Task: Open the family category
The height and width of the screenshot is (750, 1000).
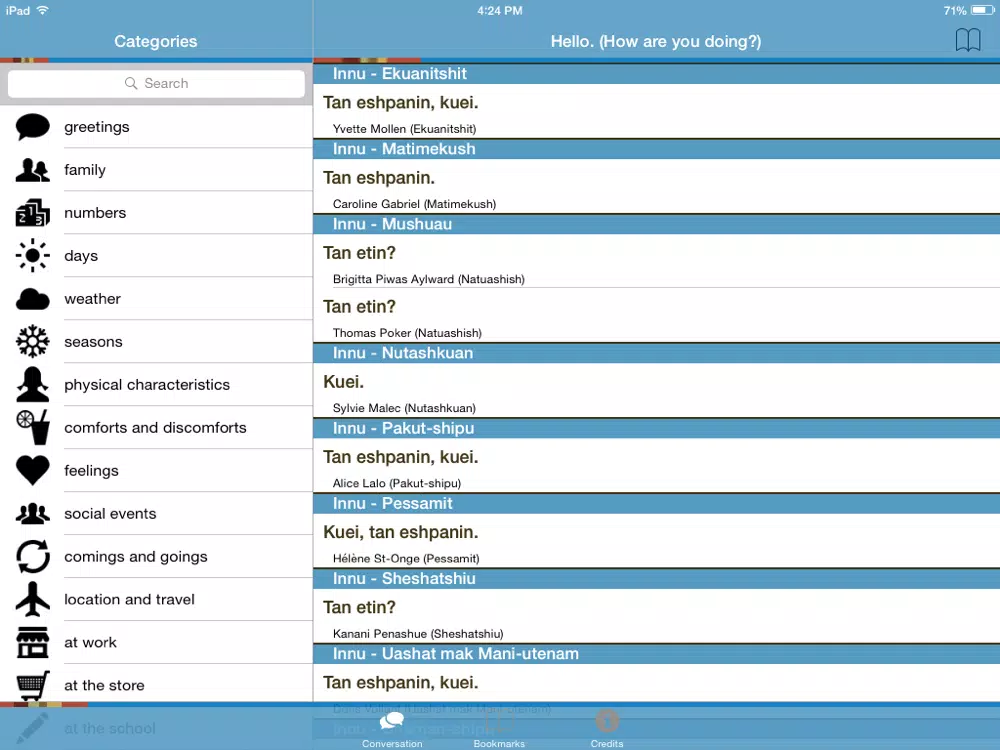Action: (156, 170)
